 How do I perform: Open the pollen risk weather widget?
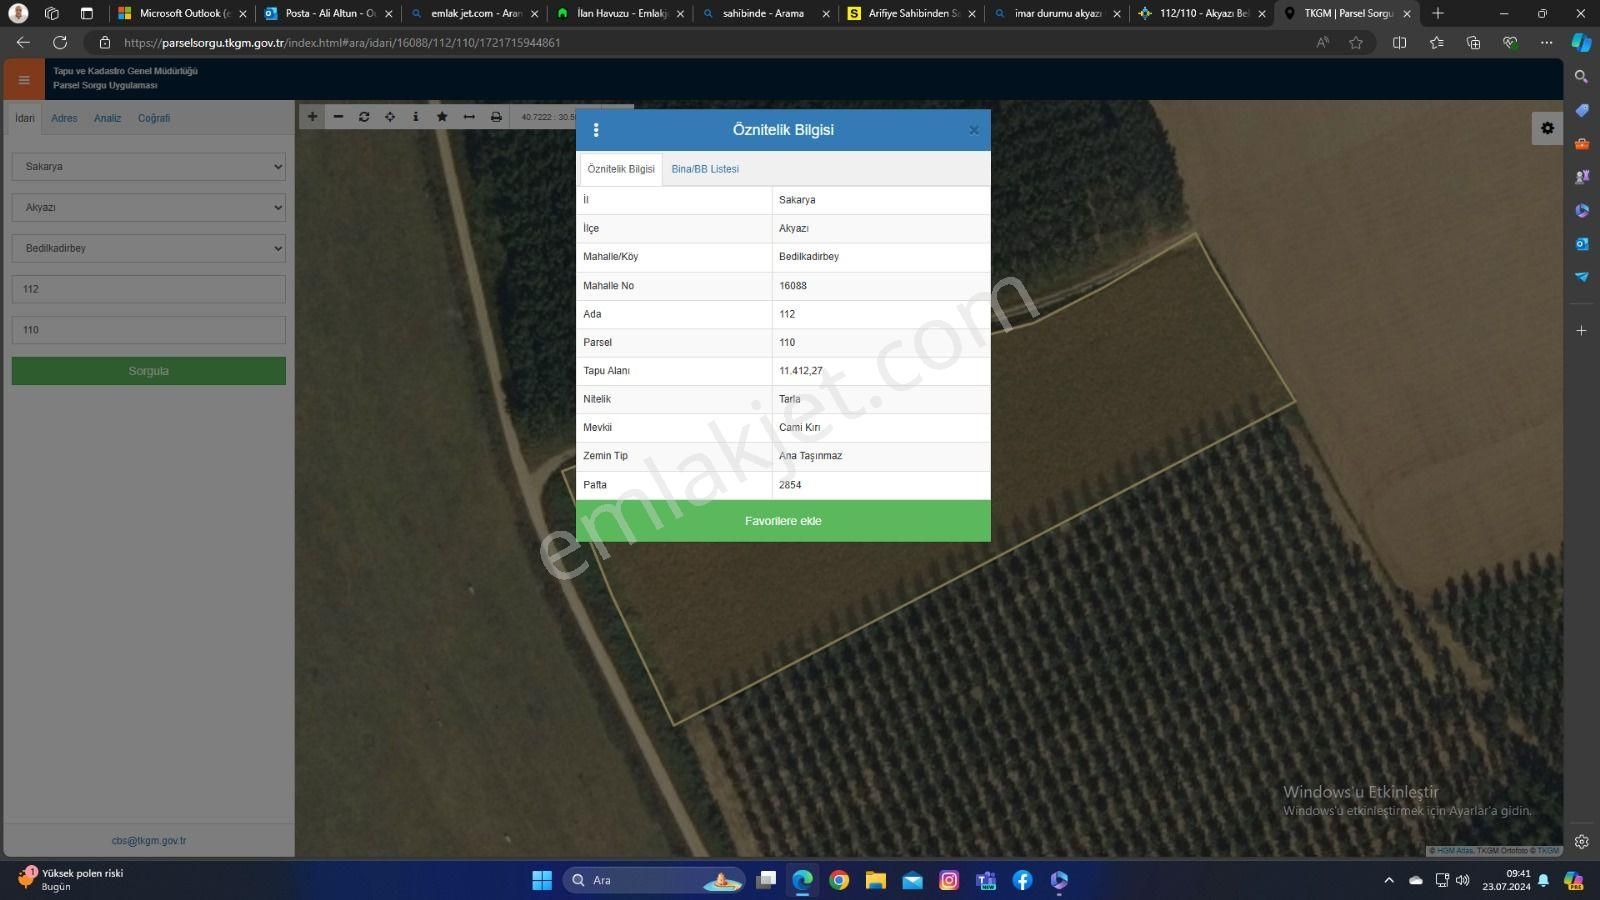tap(70, 880)
